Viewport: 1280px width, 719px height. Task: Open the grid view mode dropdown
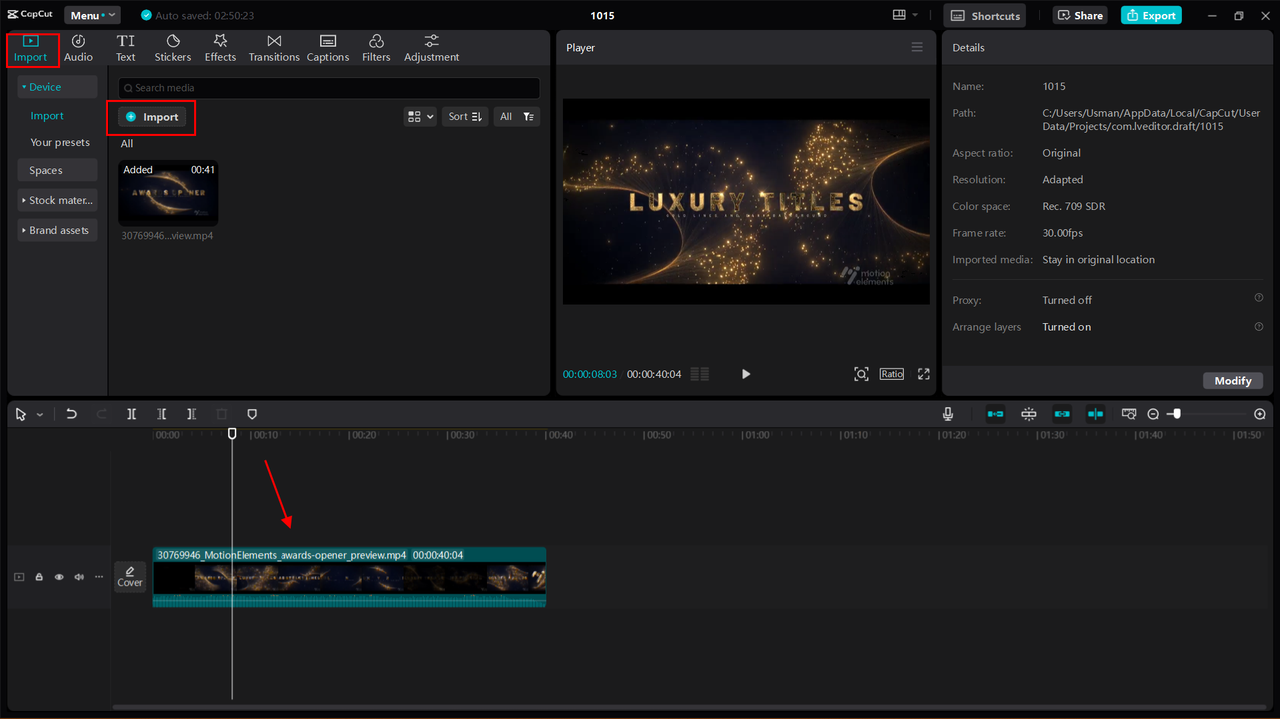tap(420, 116)
